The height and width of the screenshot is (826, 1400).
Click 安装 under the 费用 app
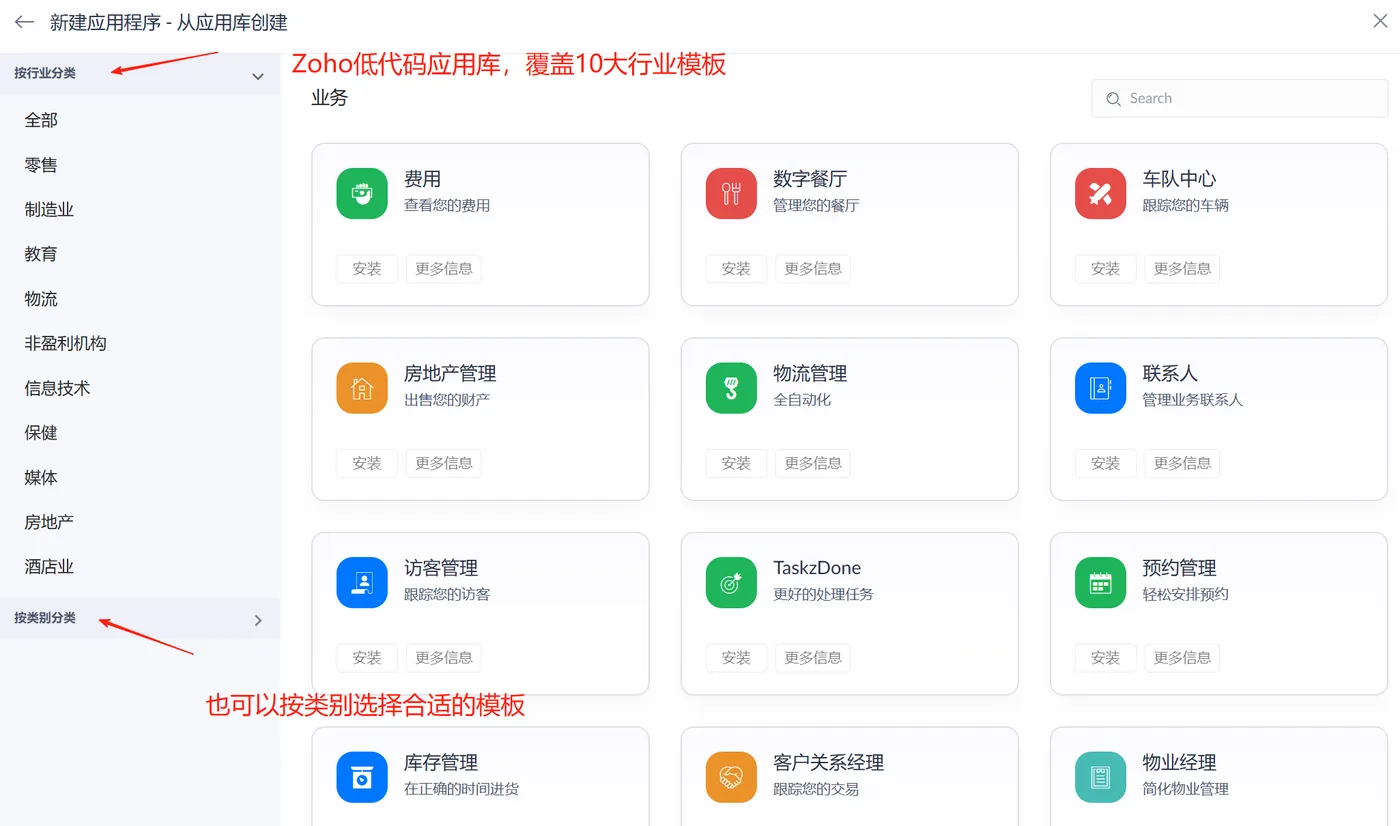click(366, 268)
